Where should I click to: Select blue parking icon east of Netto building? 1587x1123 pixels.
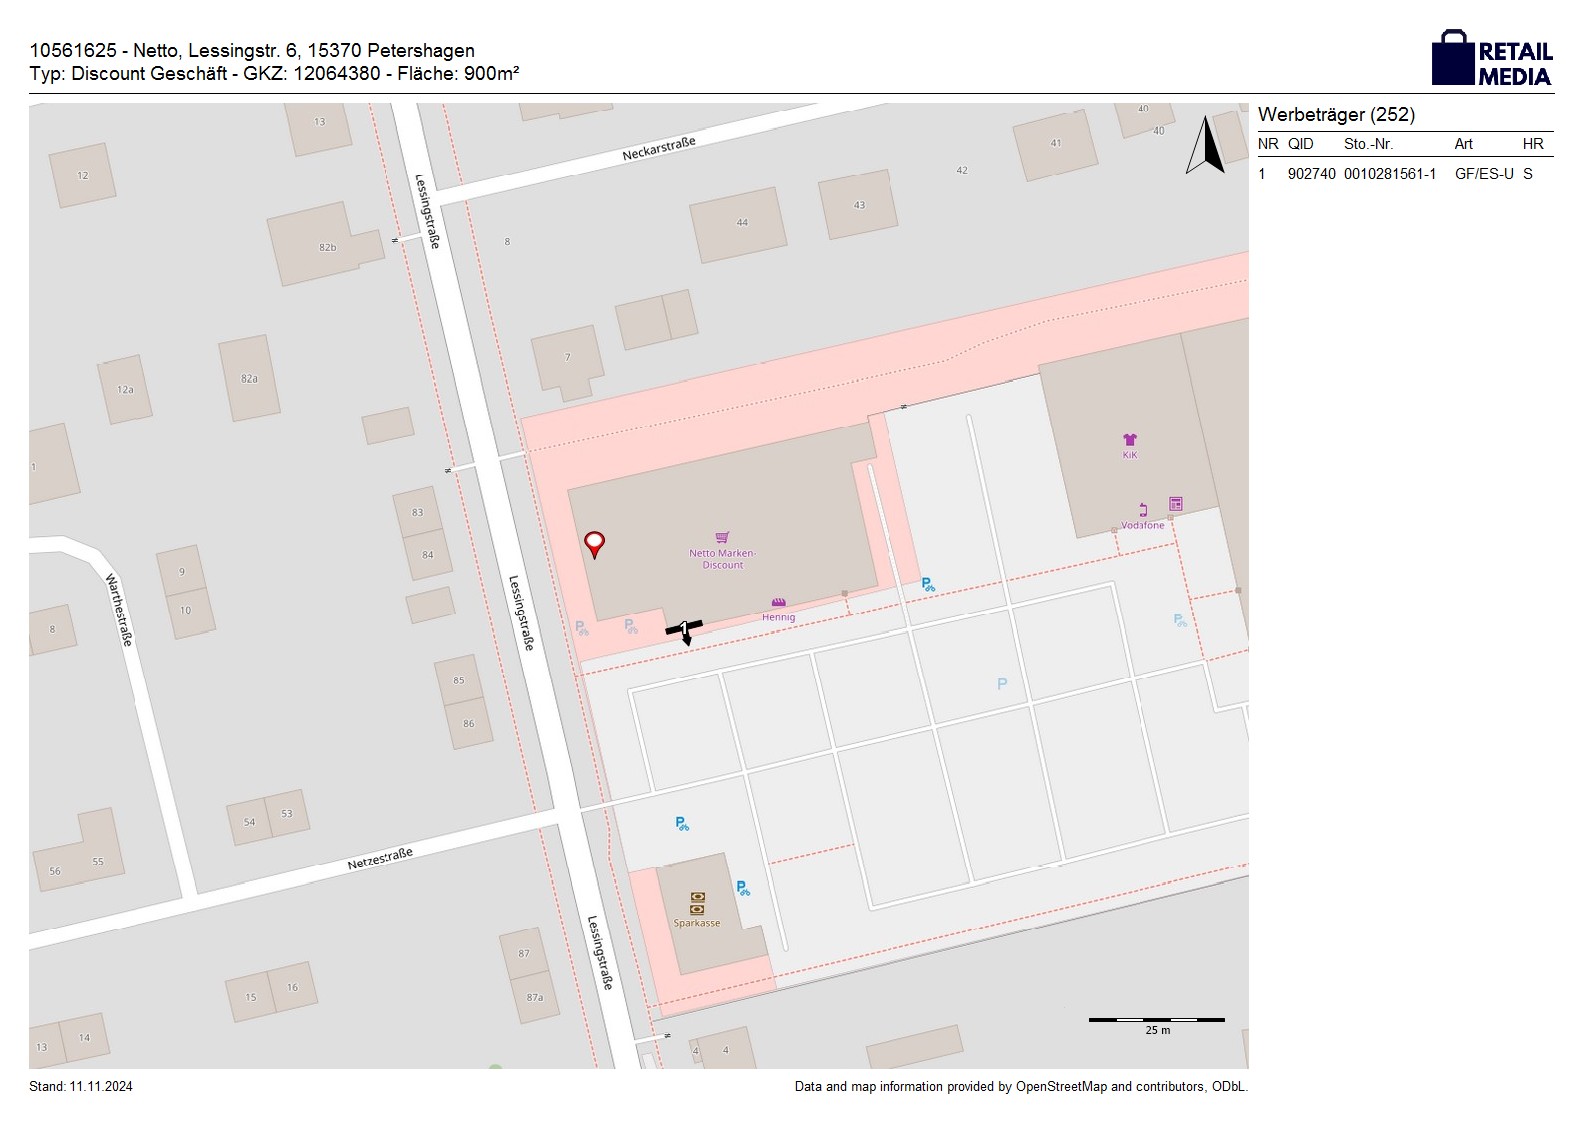928,585
